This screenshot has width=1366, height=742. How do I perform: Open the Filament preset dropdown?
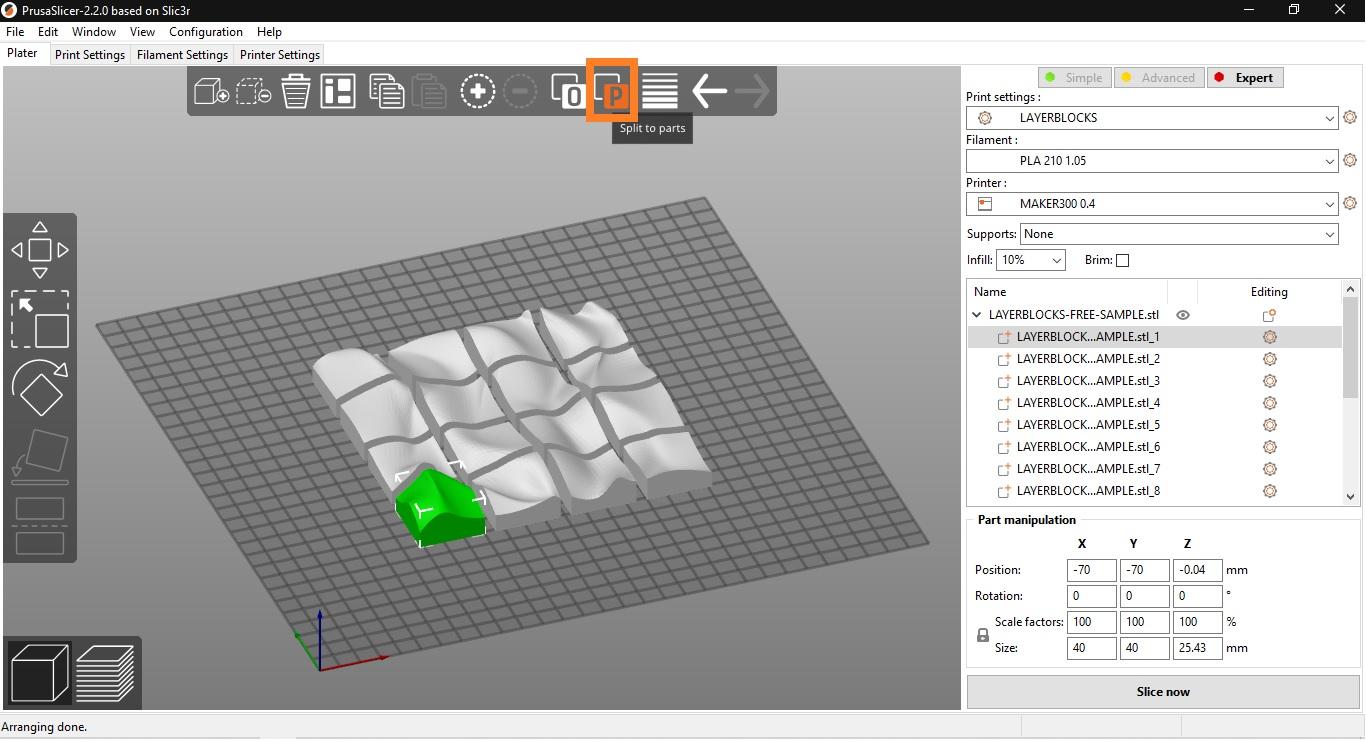(x=1152, y=161)
